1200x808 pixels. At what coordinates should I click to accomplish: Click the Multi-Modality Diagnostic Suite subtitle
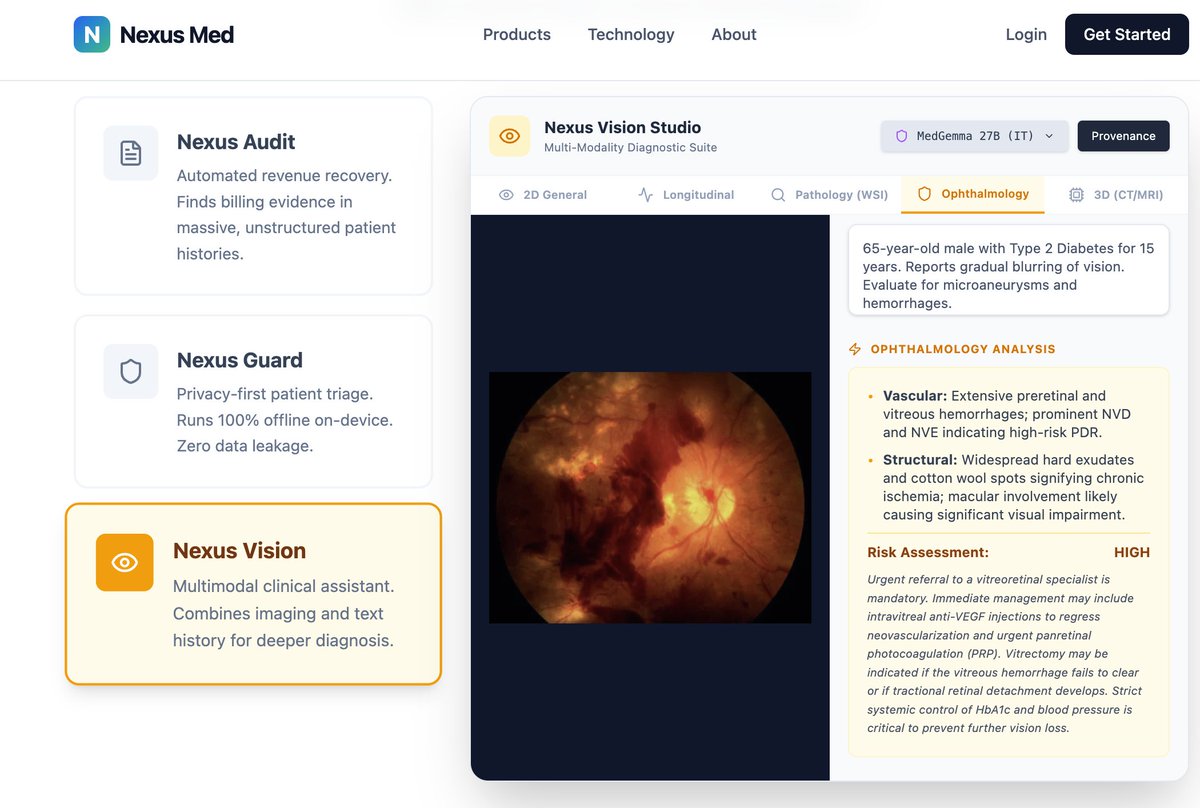(631, 148)
